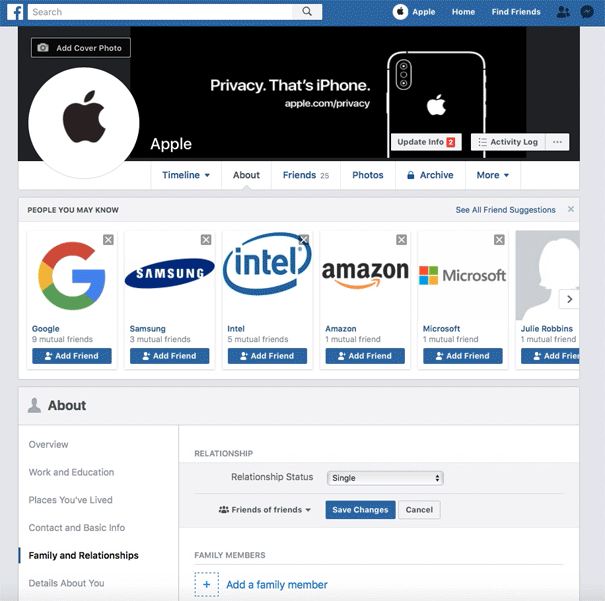Select Details About You section

point(66,583)
